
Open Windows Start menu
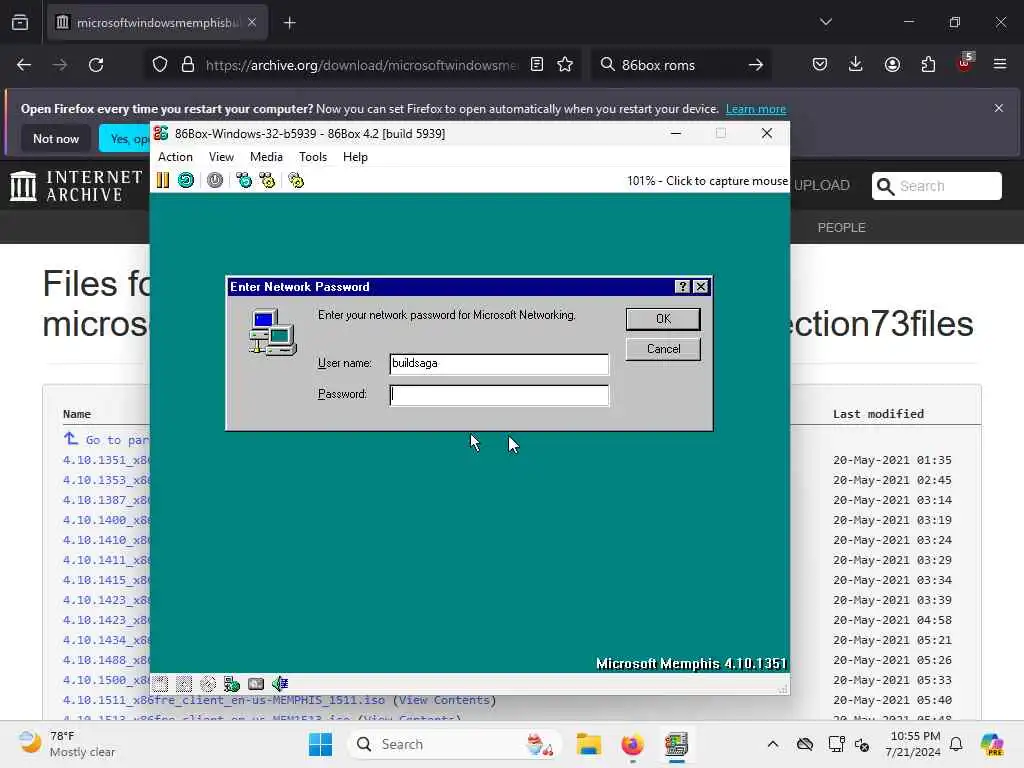[x=321, y=744]
